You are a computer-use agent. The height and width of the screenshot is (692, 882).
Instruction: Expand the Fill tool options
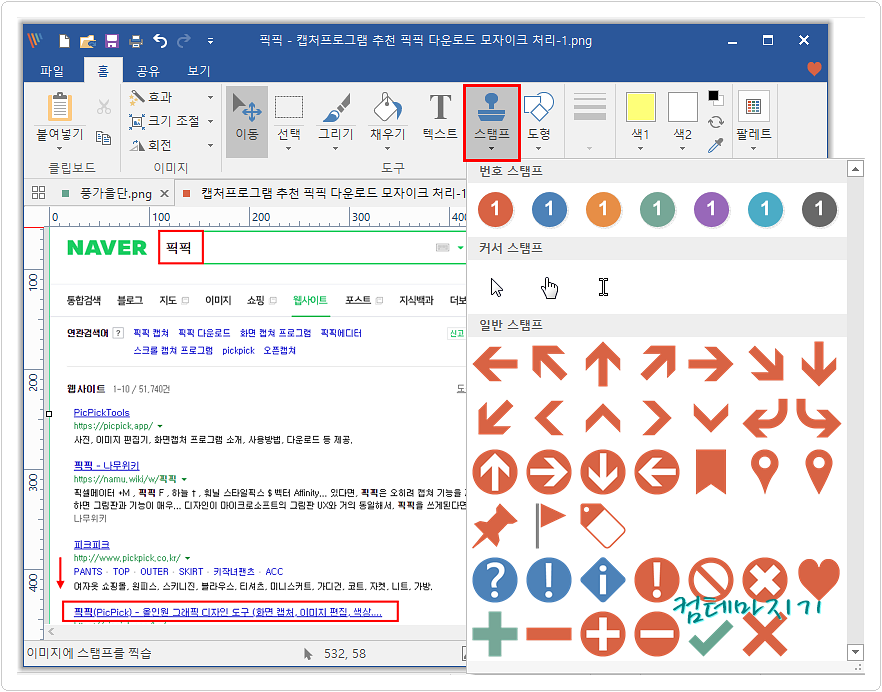388,149
